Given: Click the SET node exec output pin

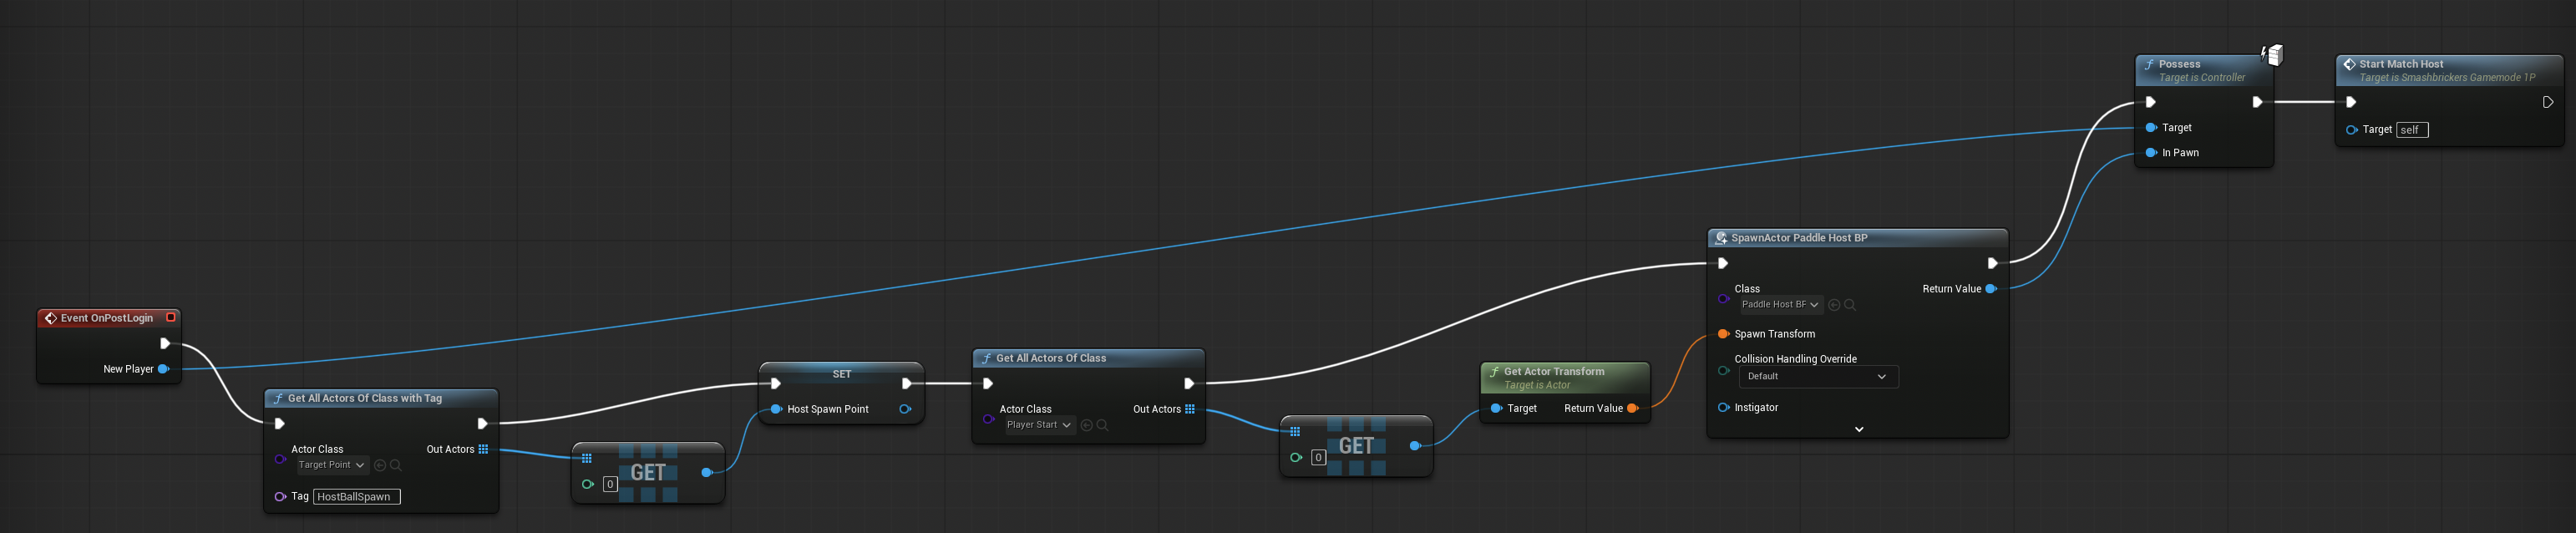Looking at the screenshot, I should tap(907, 384).
